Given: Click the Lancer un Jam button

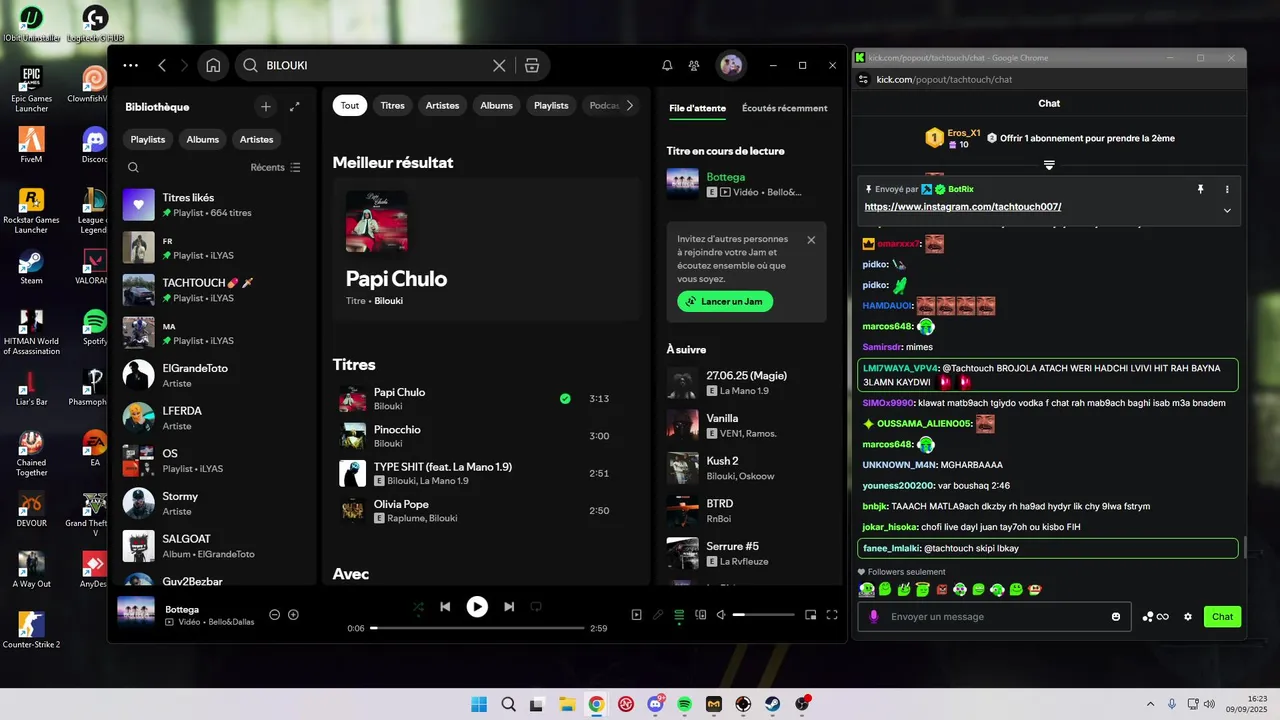Looking at the screenshot, I should click(725, 301).
